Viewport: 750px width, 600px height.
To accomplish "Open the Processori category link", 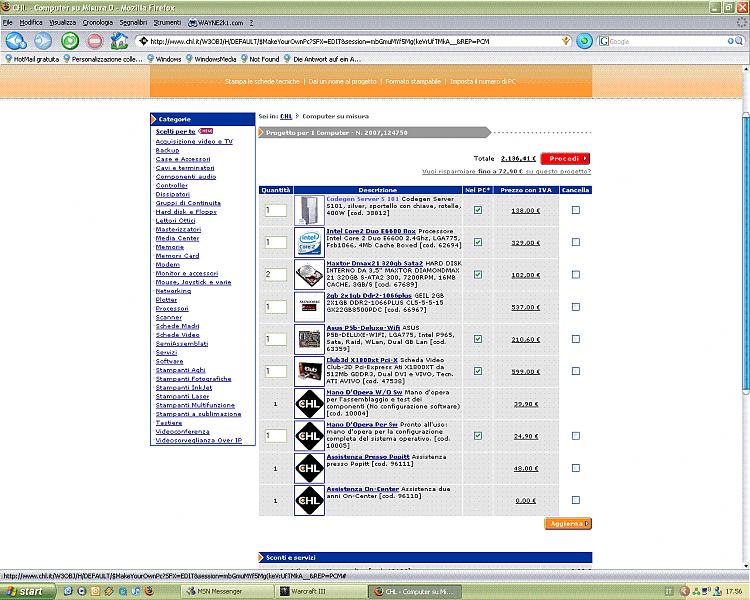I will pos(172,309).
